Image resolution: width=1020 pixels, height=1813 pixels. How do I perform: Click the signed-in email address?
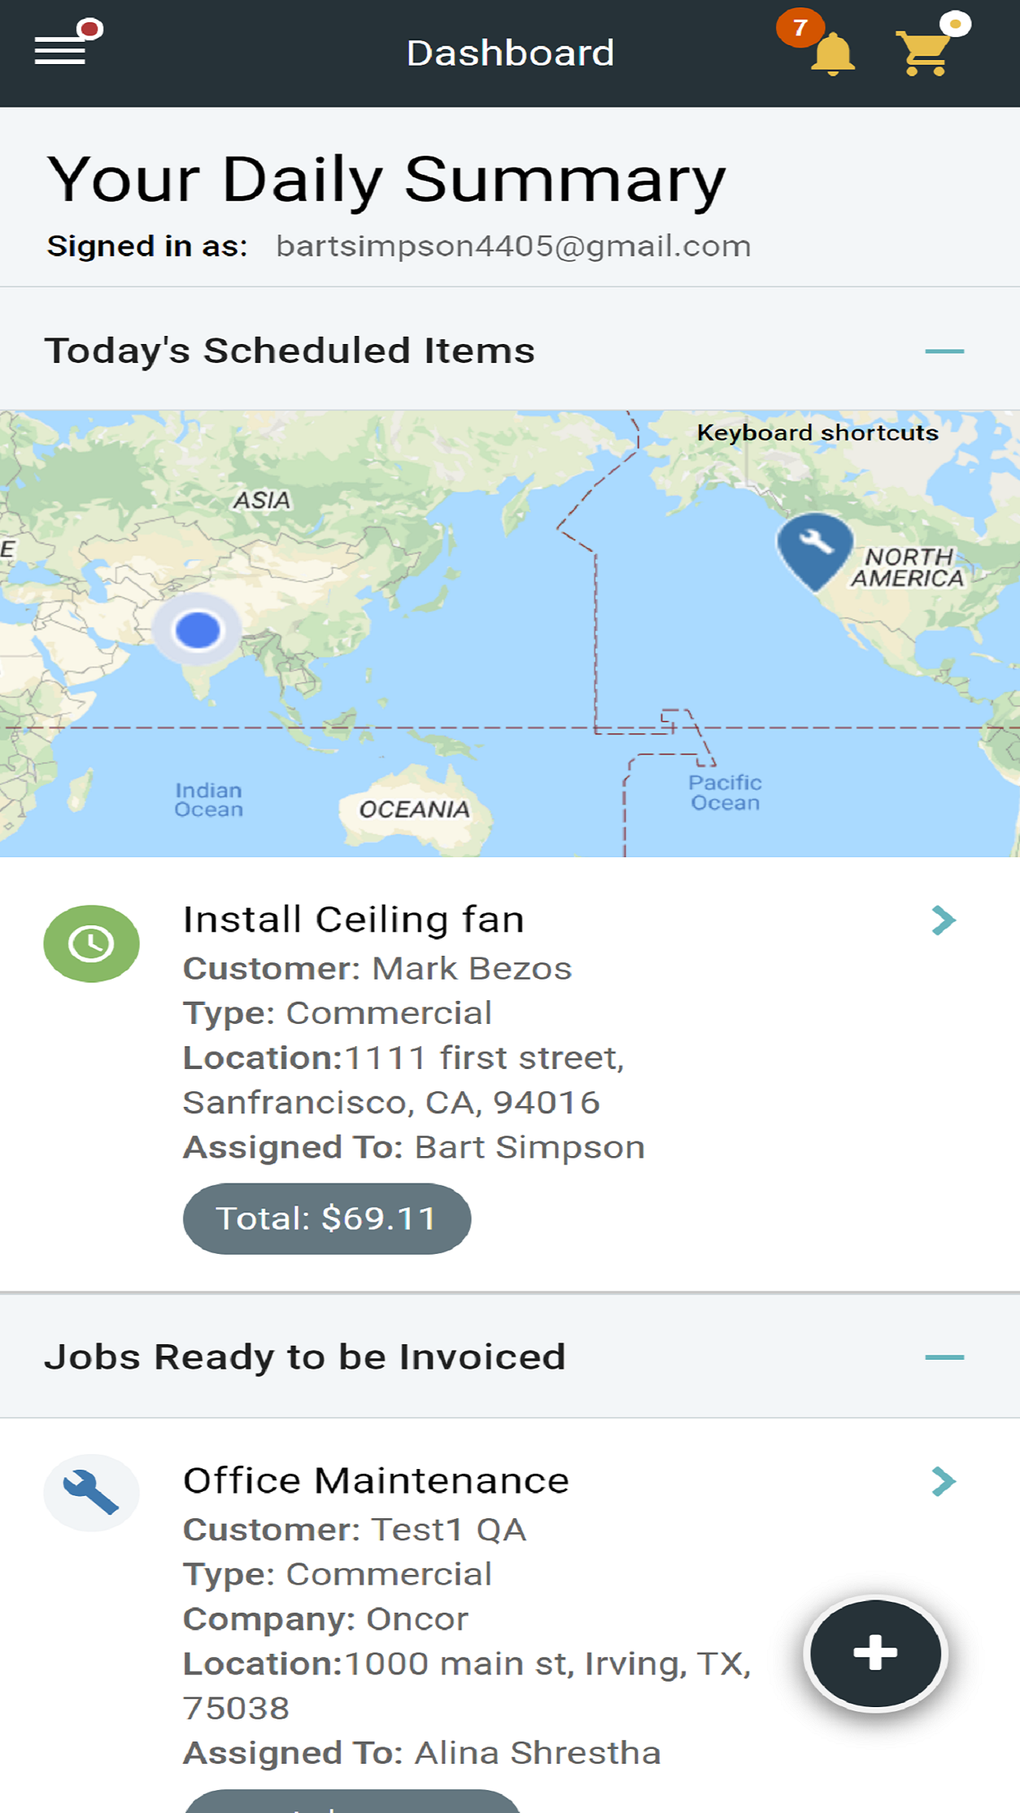click(513, 246)
